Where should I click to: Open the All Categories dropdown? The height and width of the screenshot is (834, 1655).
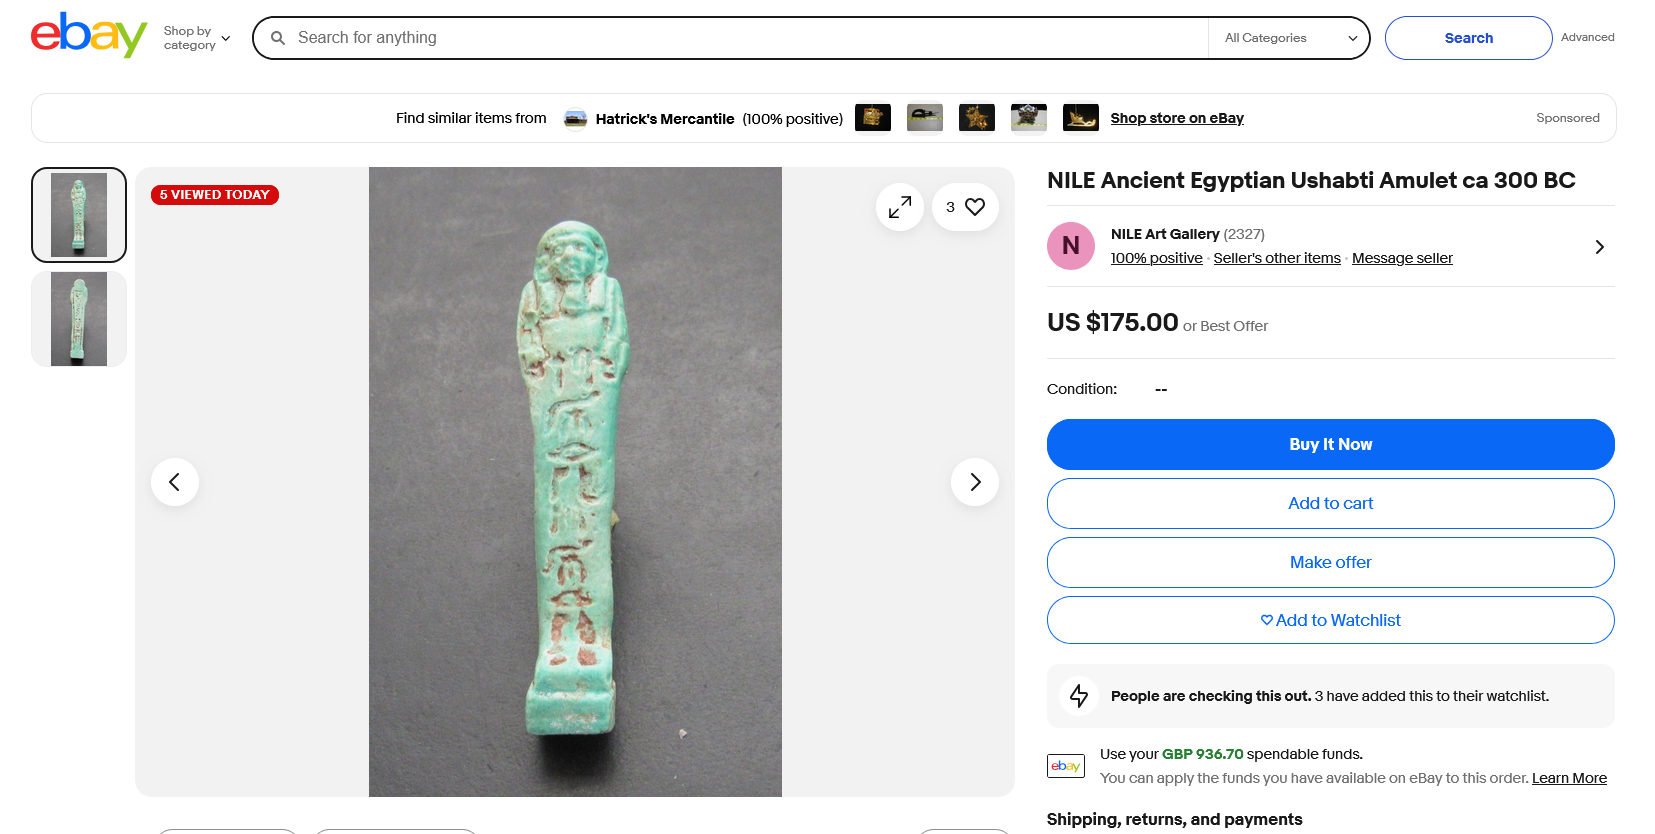click(x=1289, y=38)
